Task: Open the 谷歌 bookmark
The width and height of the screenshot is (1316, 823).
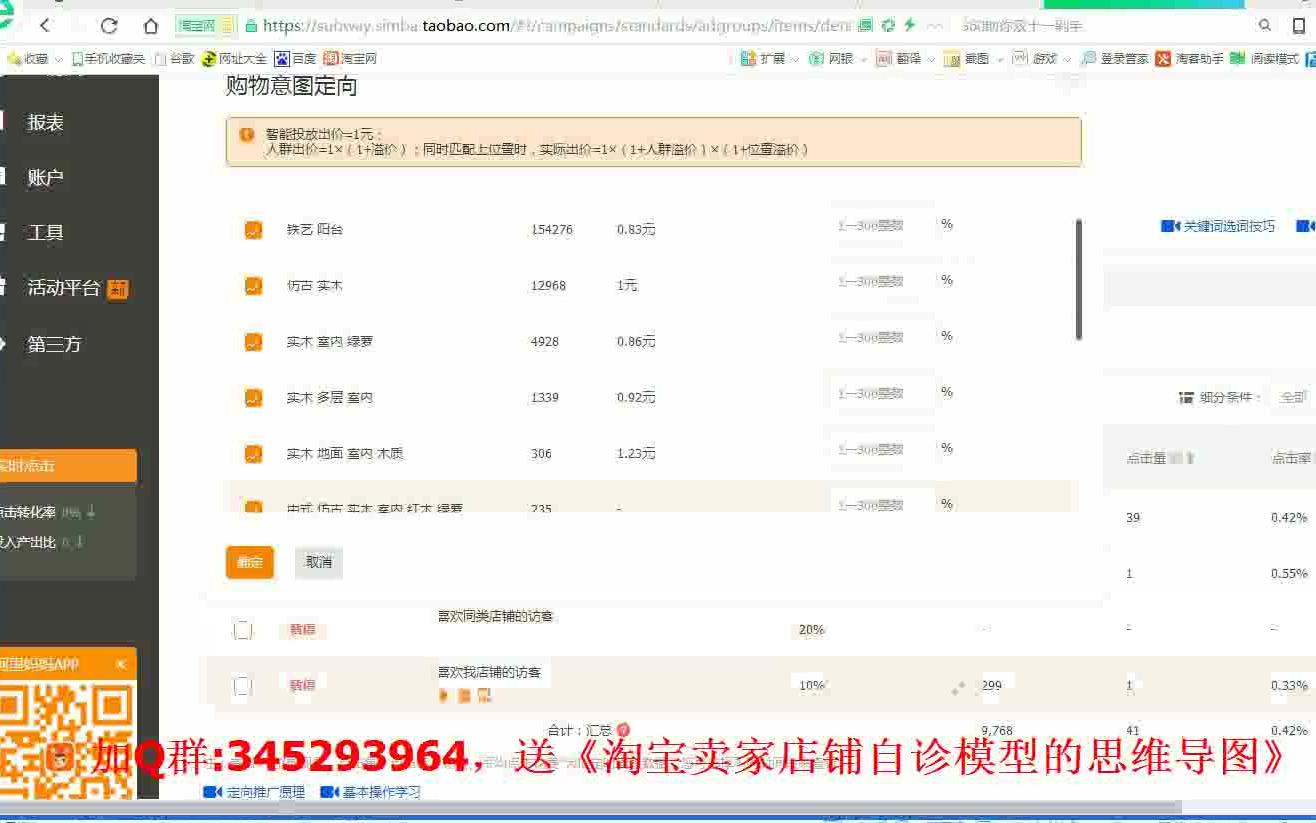Action: coord(174,59)
